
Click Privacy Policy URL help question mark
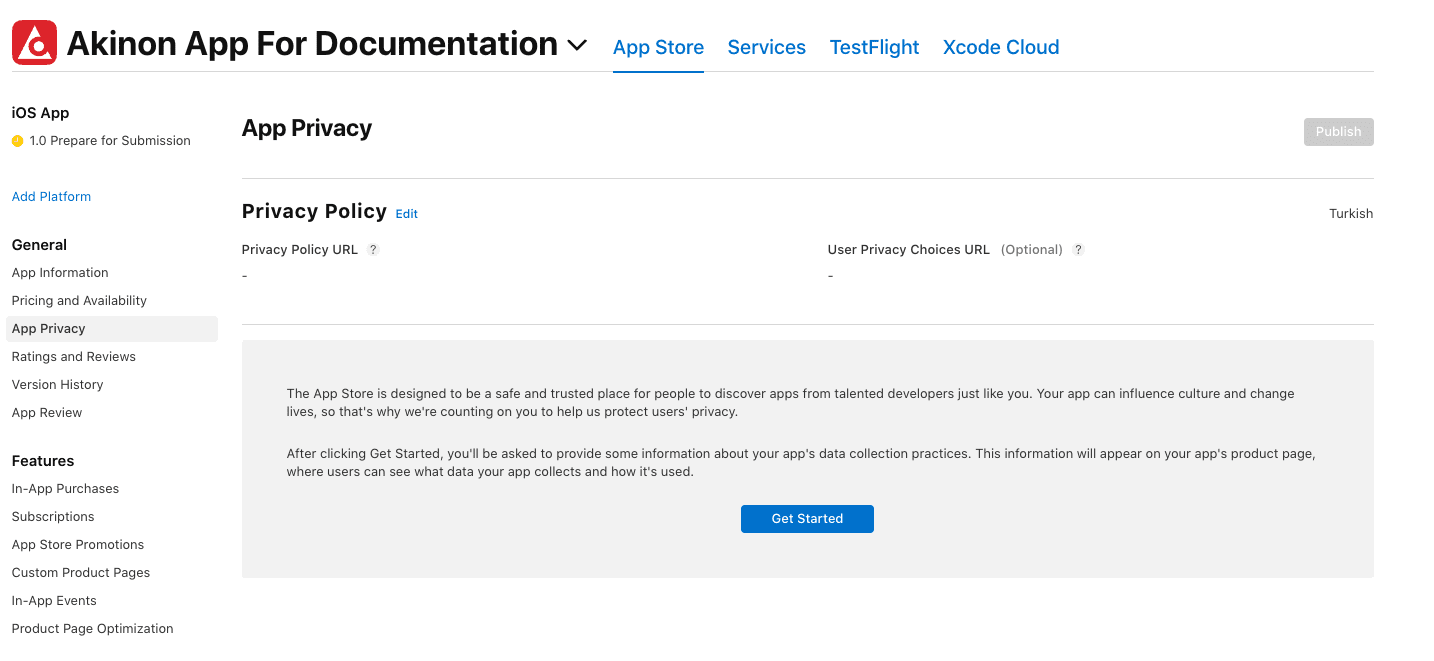[x=373, y=250]
